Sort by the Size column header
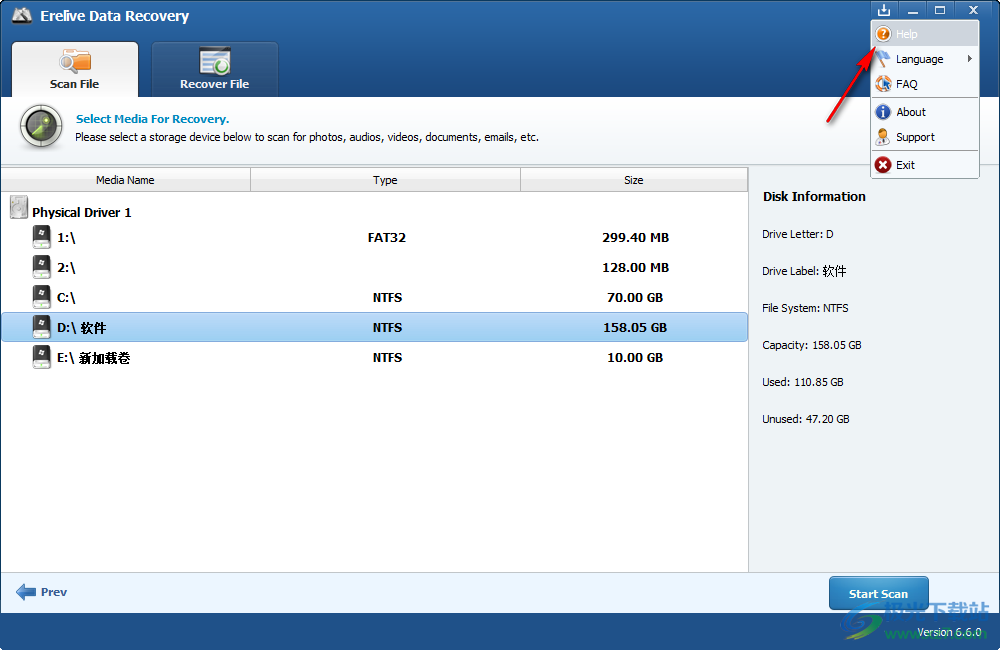 click(634, 180)
